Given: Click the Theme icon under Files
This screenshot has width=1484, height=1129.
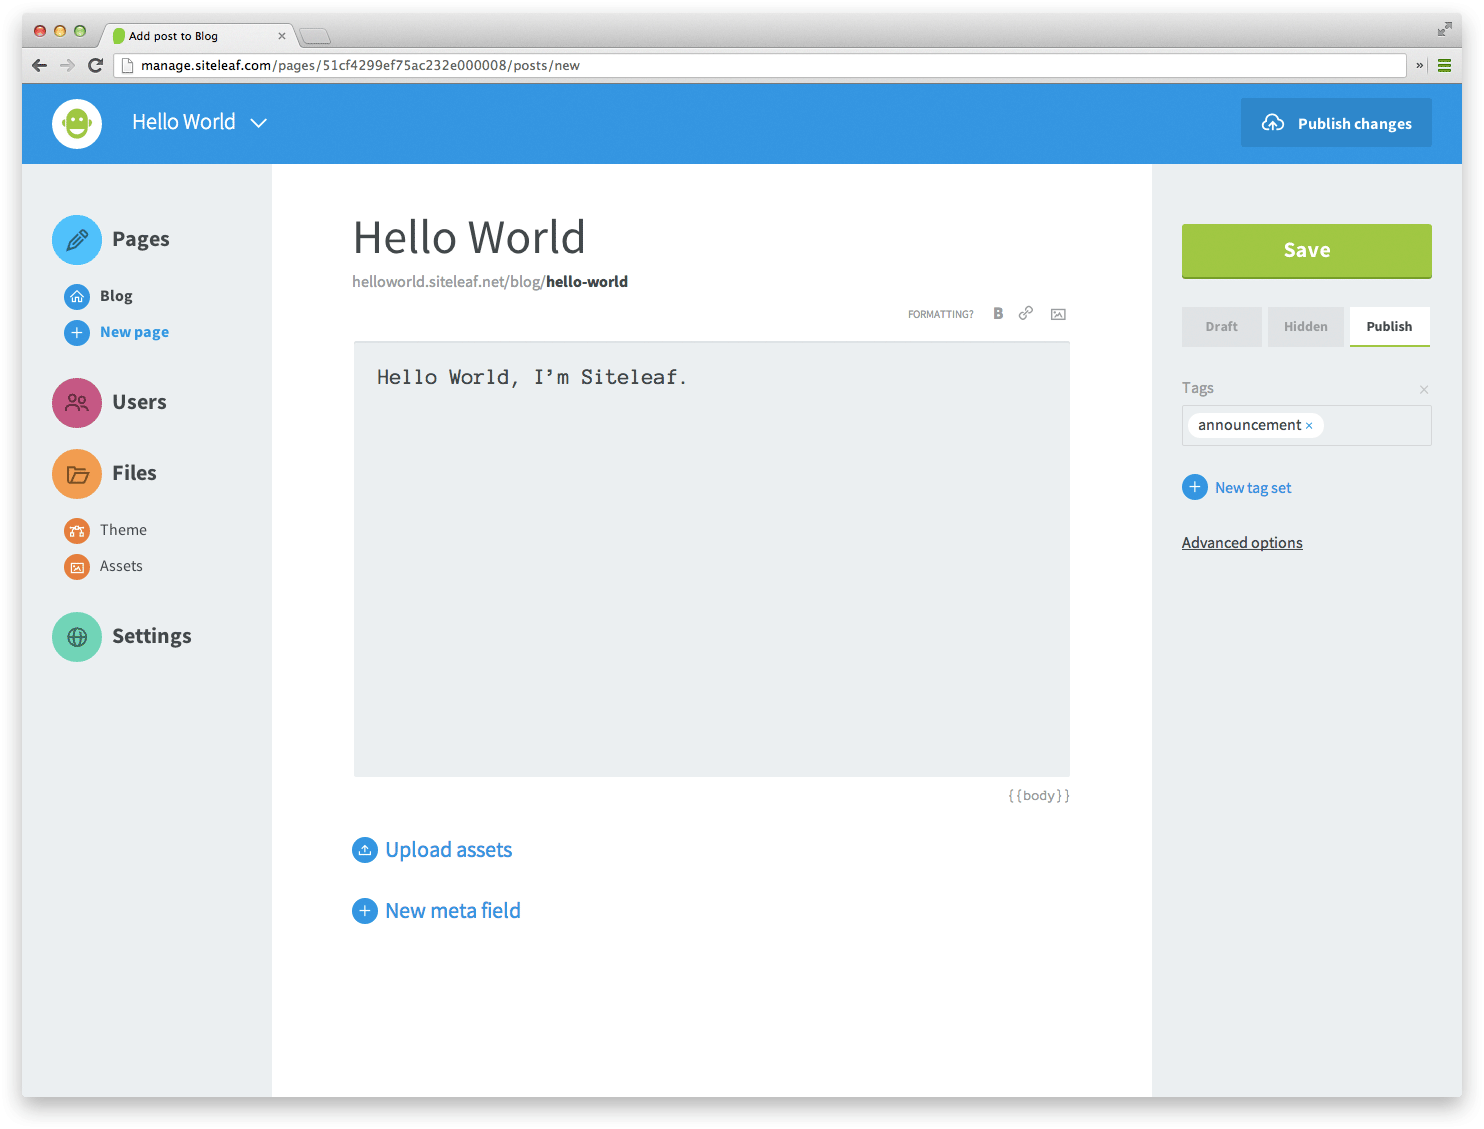Looking at the screenshot, I should 77,531.
